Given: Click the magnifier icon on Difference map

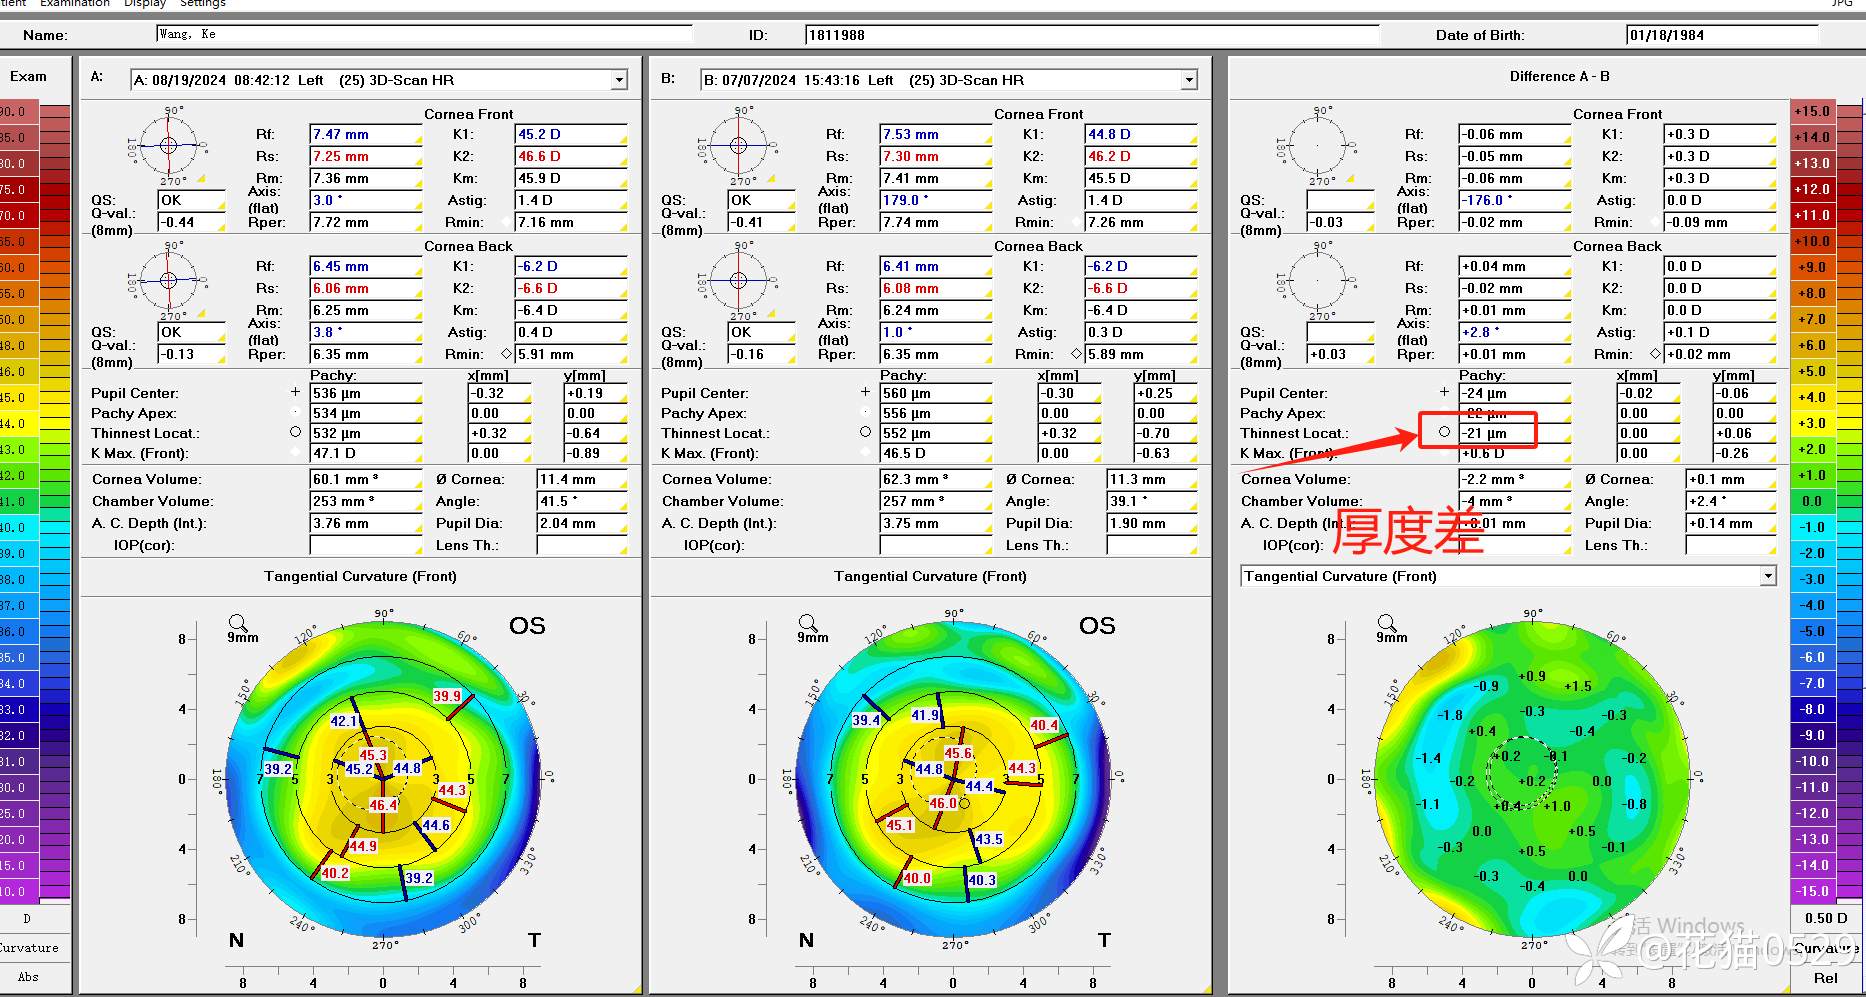Looking at the screenshot, I should 1386,623.
